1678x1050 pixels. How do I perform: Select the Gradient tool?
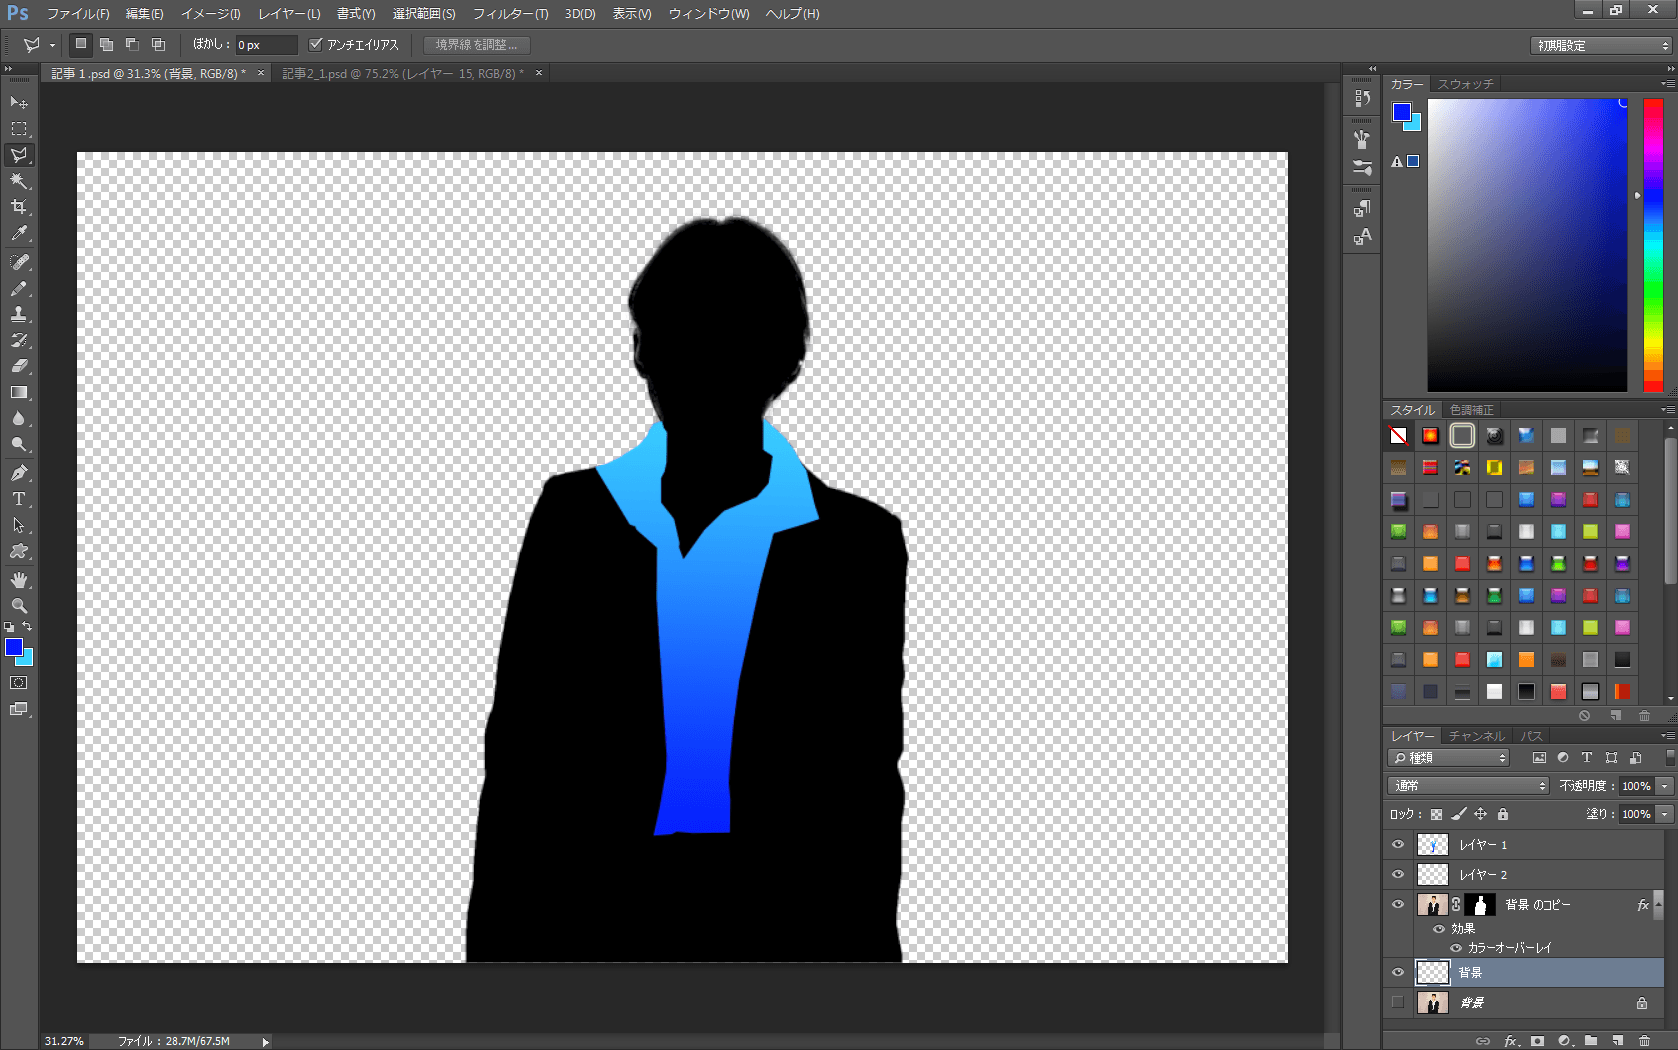(x=19, y=393)
